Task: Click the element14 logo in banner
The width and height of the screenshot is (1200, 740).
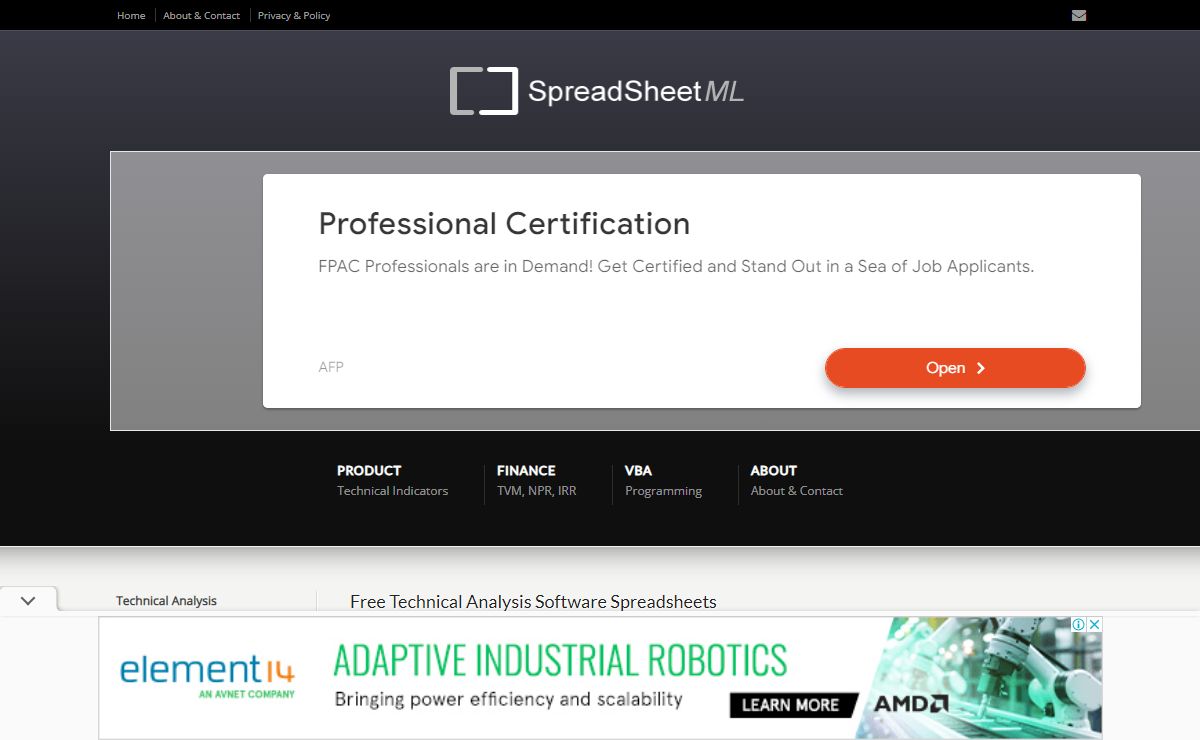Action: [207, 675]
